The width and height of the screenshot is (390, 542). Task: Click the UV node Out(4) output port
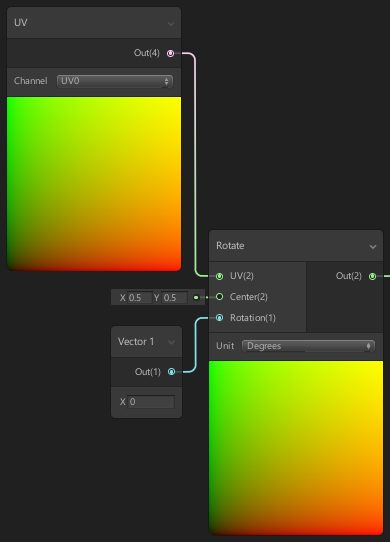point(170,53)
